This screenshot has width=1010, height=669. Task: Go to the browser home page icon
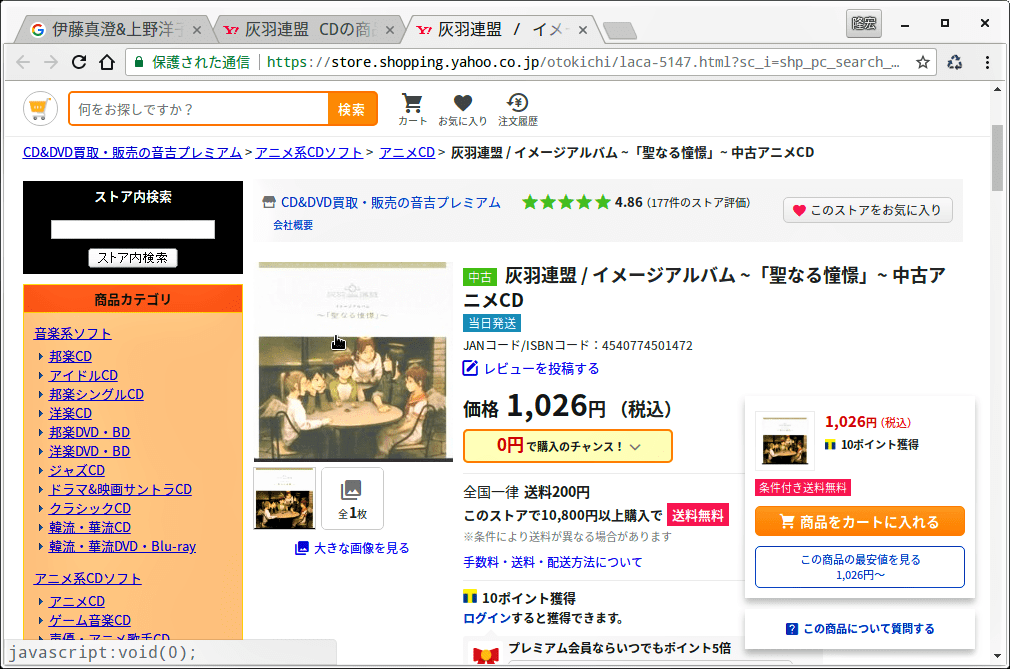point(107,62)
